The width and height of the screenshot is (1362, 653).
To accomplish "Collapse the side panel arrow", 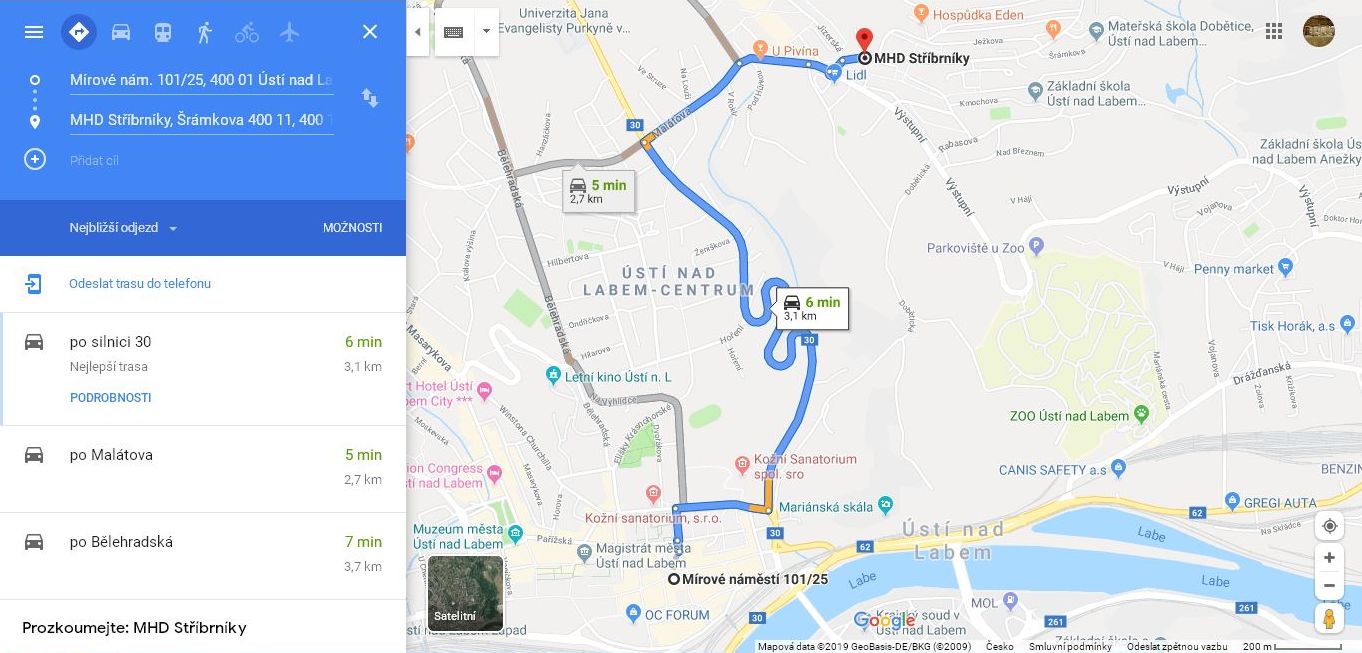I will point(418,32).
